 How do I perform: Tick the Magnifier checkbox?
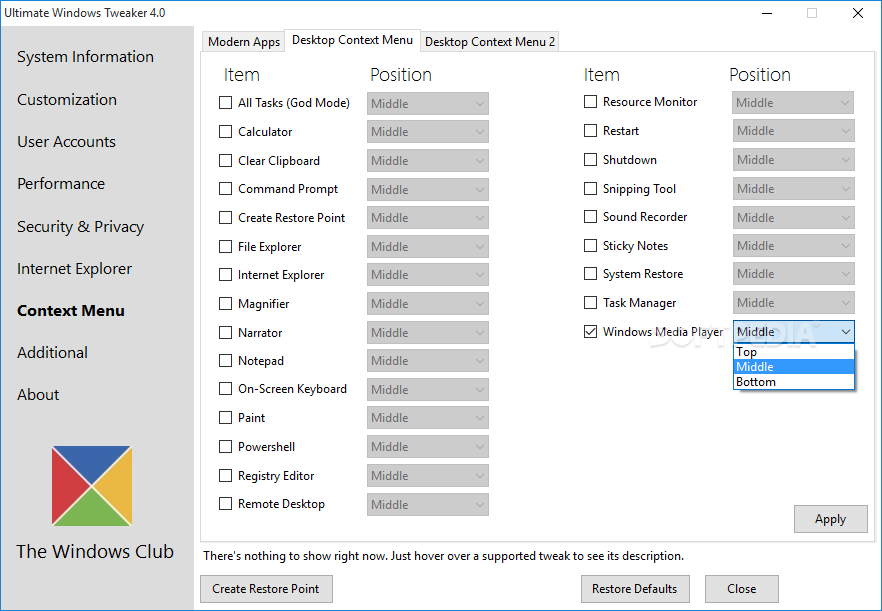[226, 304]
